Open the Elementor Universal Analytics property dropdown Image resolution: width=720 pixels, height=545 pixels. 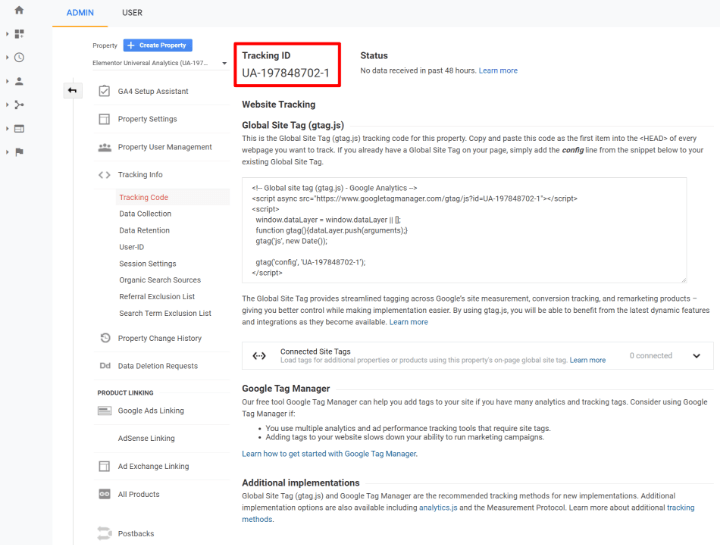pos(160,63)
